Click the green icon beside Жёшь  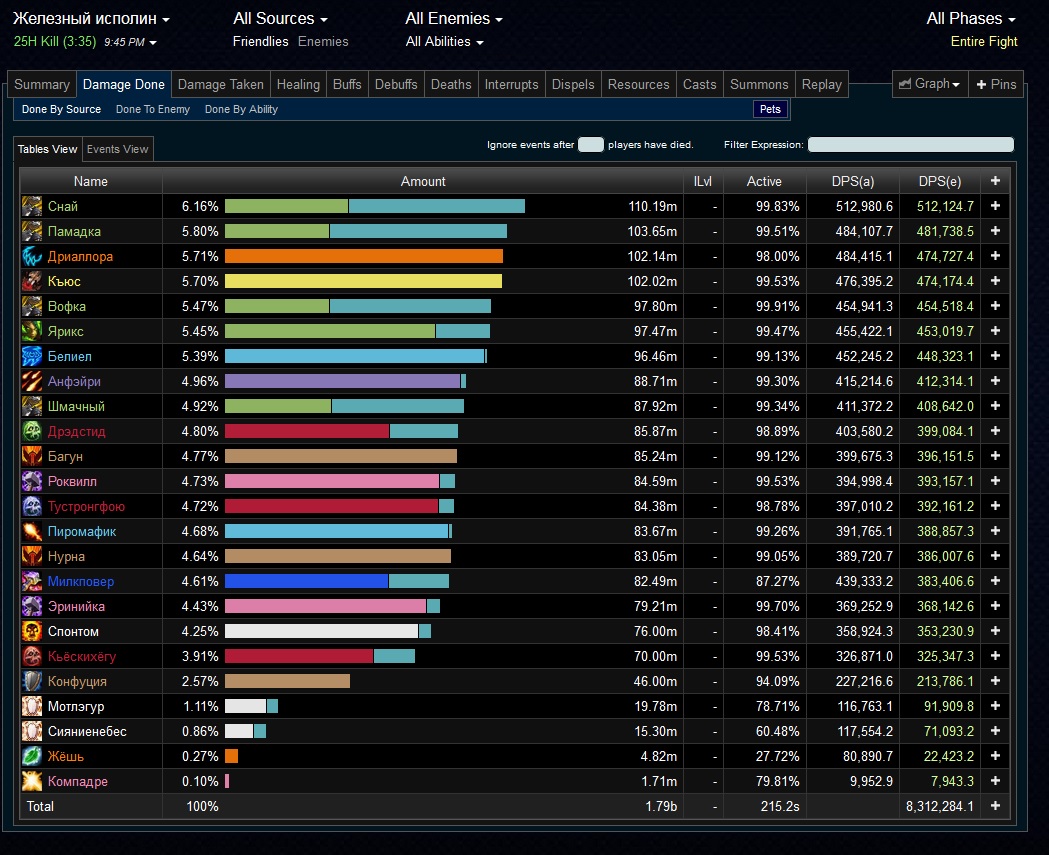point(32,756)
